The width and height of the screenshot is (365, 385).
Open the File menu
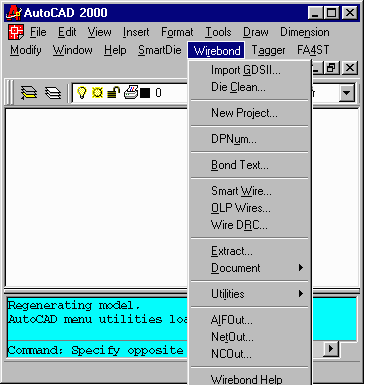coord(38,32)
